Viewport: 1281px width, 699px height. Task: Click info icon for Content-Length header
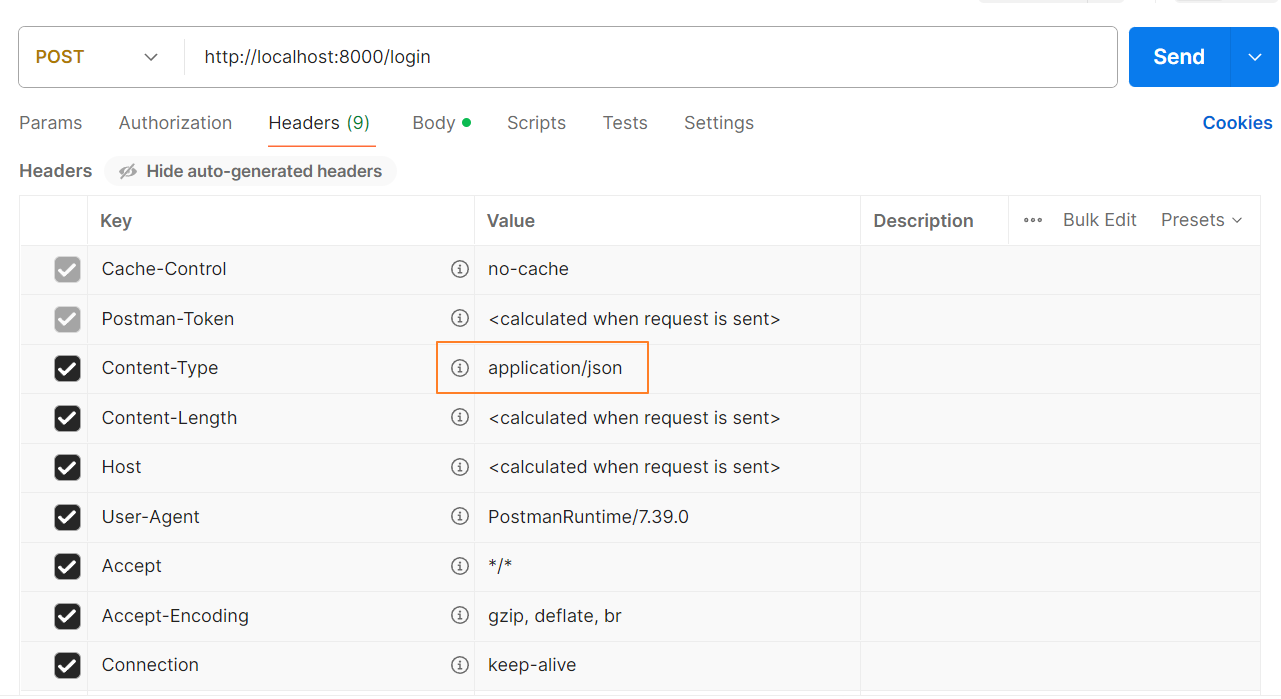(460, 417)
